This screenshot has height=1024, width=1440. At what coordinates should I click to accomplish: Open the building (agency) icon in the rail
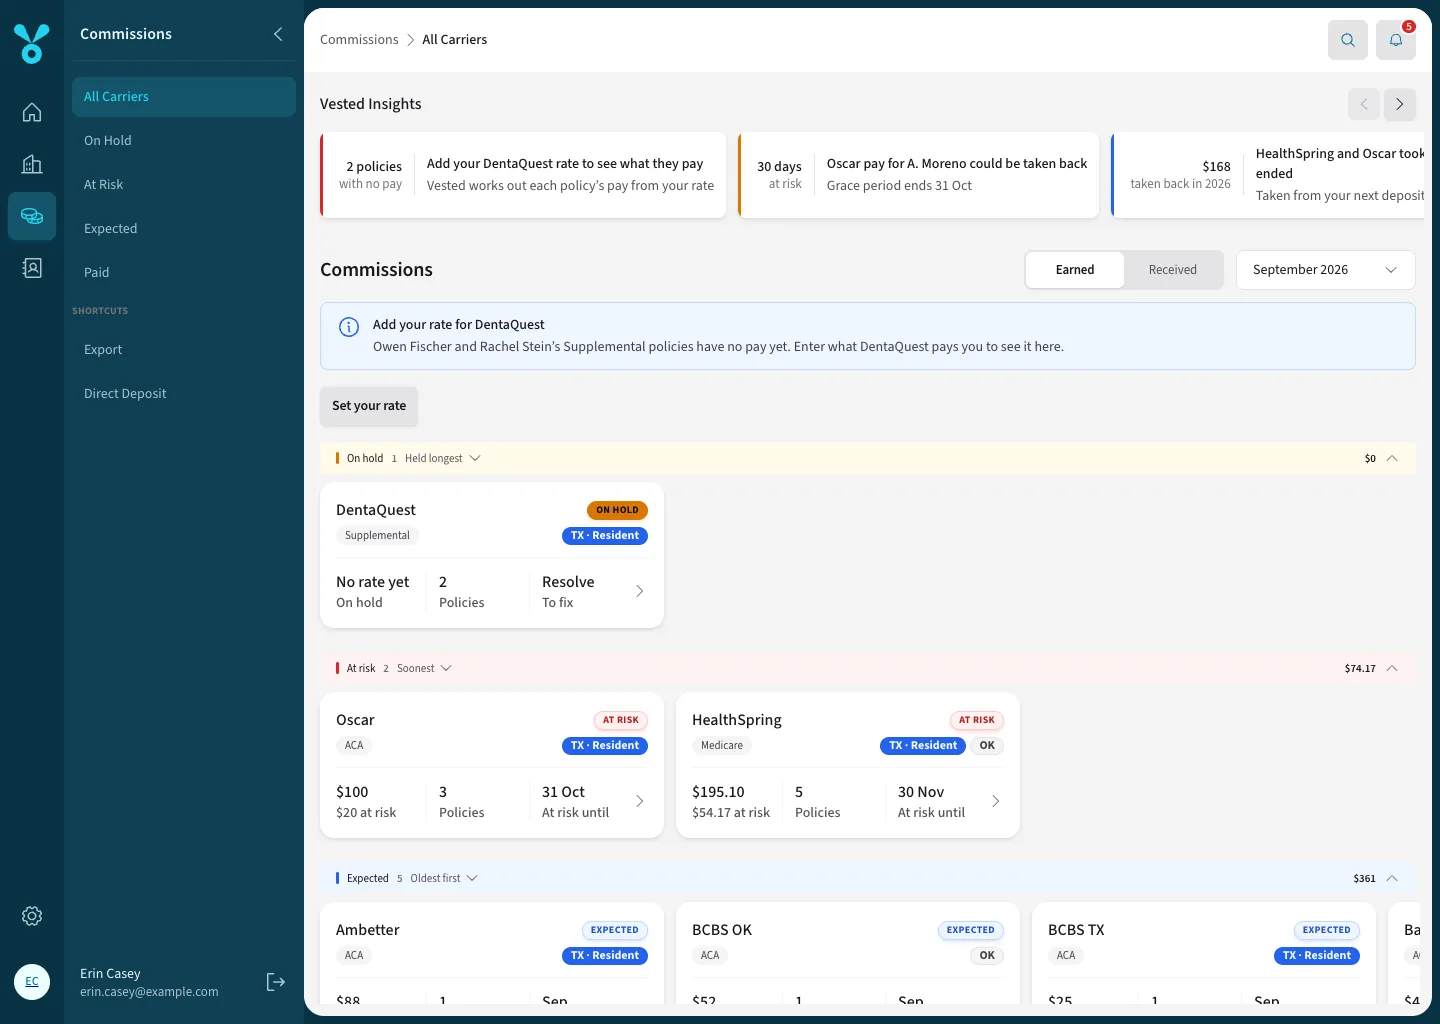point(32,164)
